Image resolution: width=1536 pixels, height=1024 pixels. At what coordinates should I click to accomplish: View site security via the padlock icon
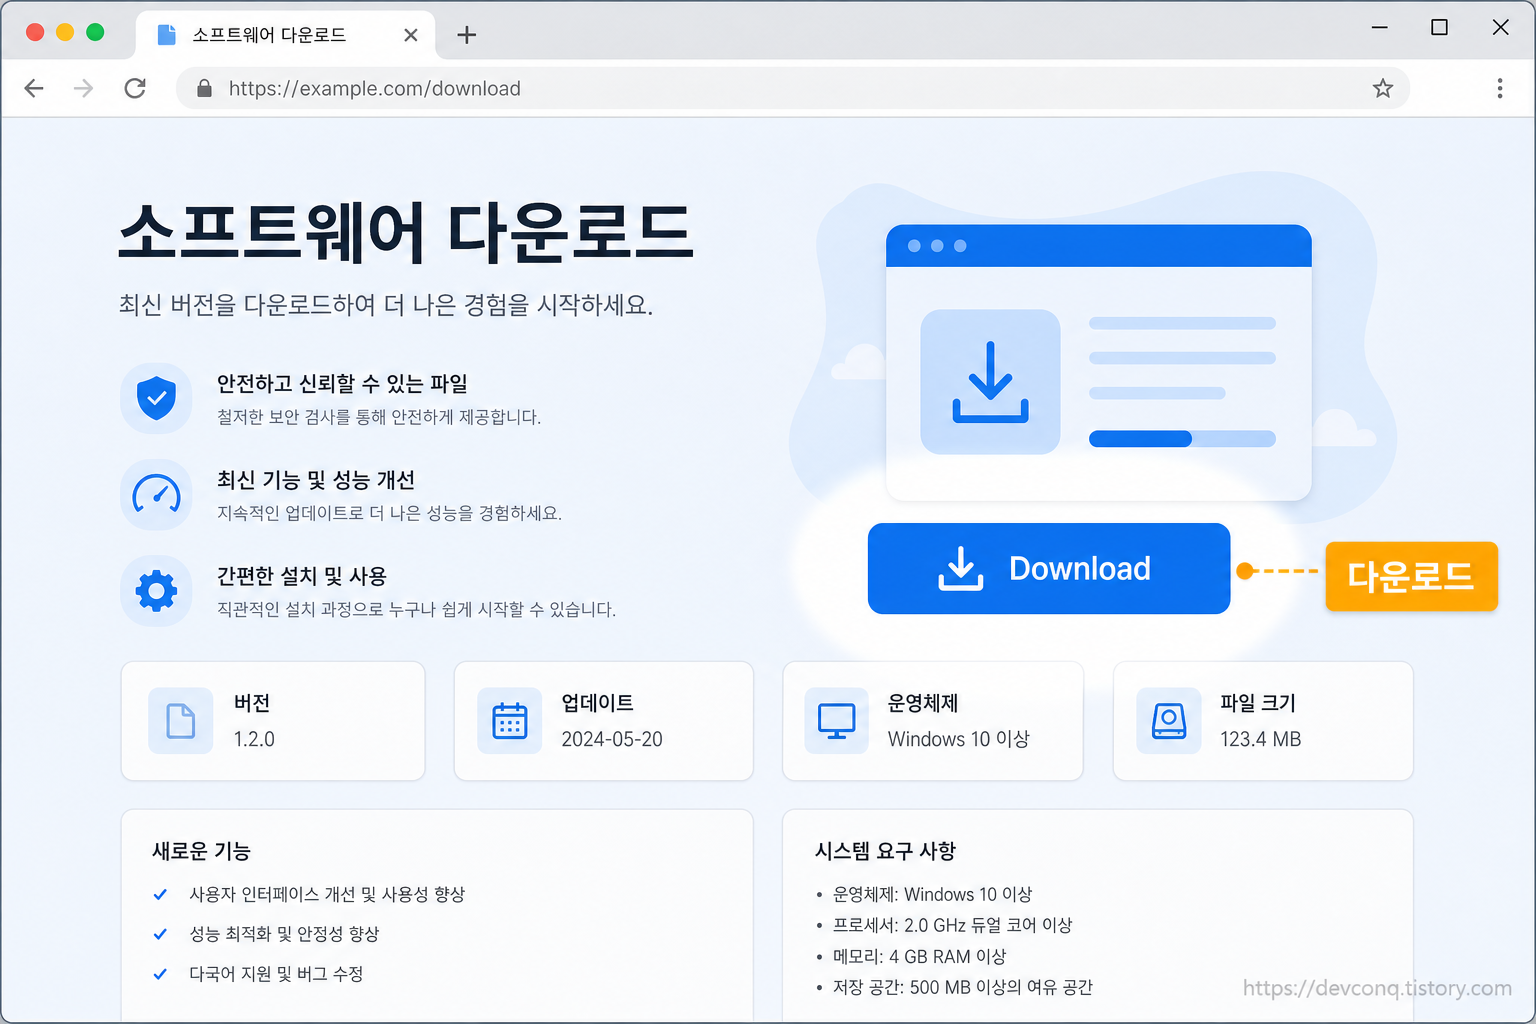(x=204, y=88)
